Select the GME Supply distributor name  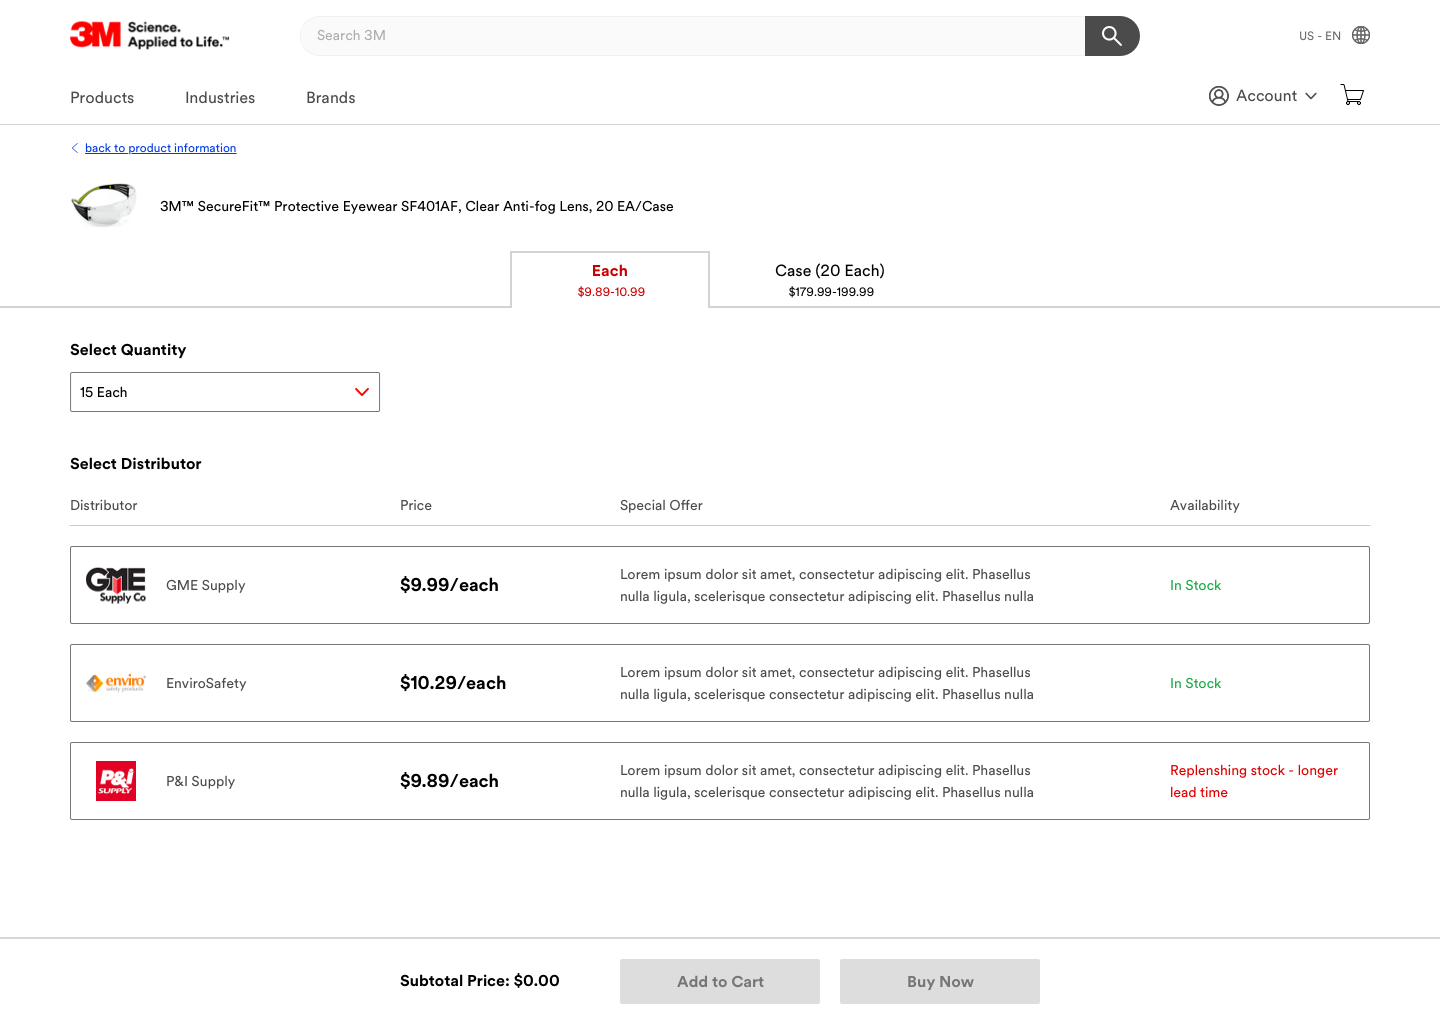click(206, 586)
